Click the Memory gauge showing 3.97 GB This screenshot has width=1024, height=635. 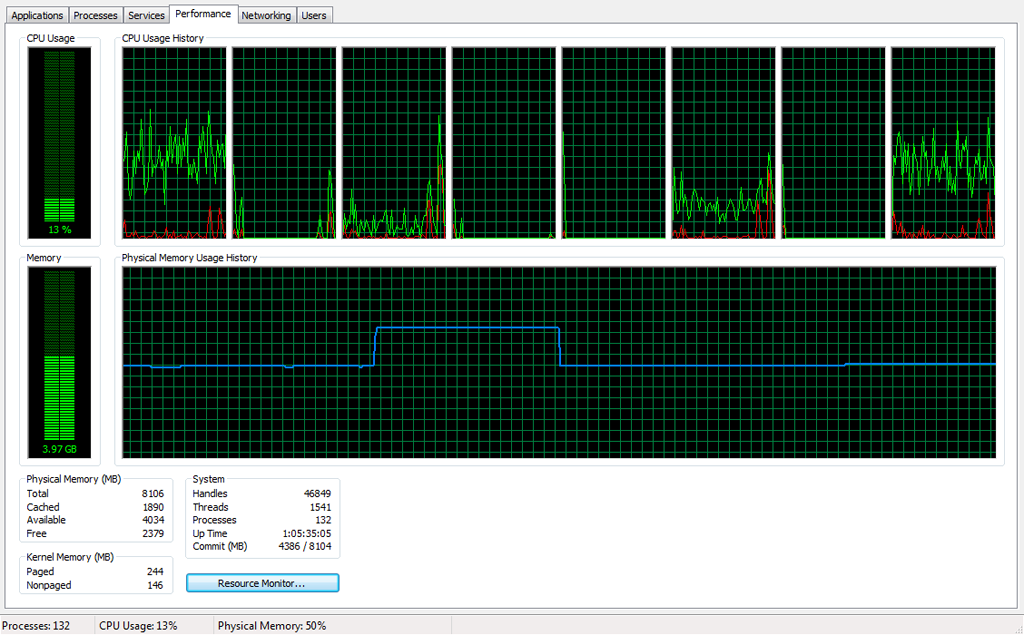(59, 363)
